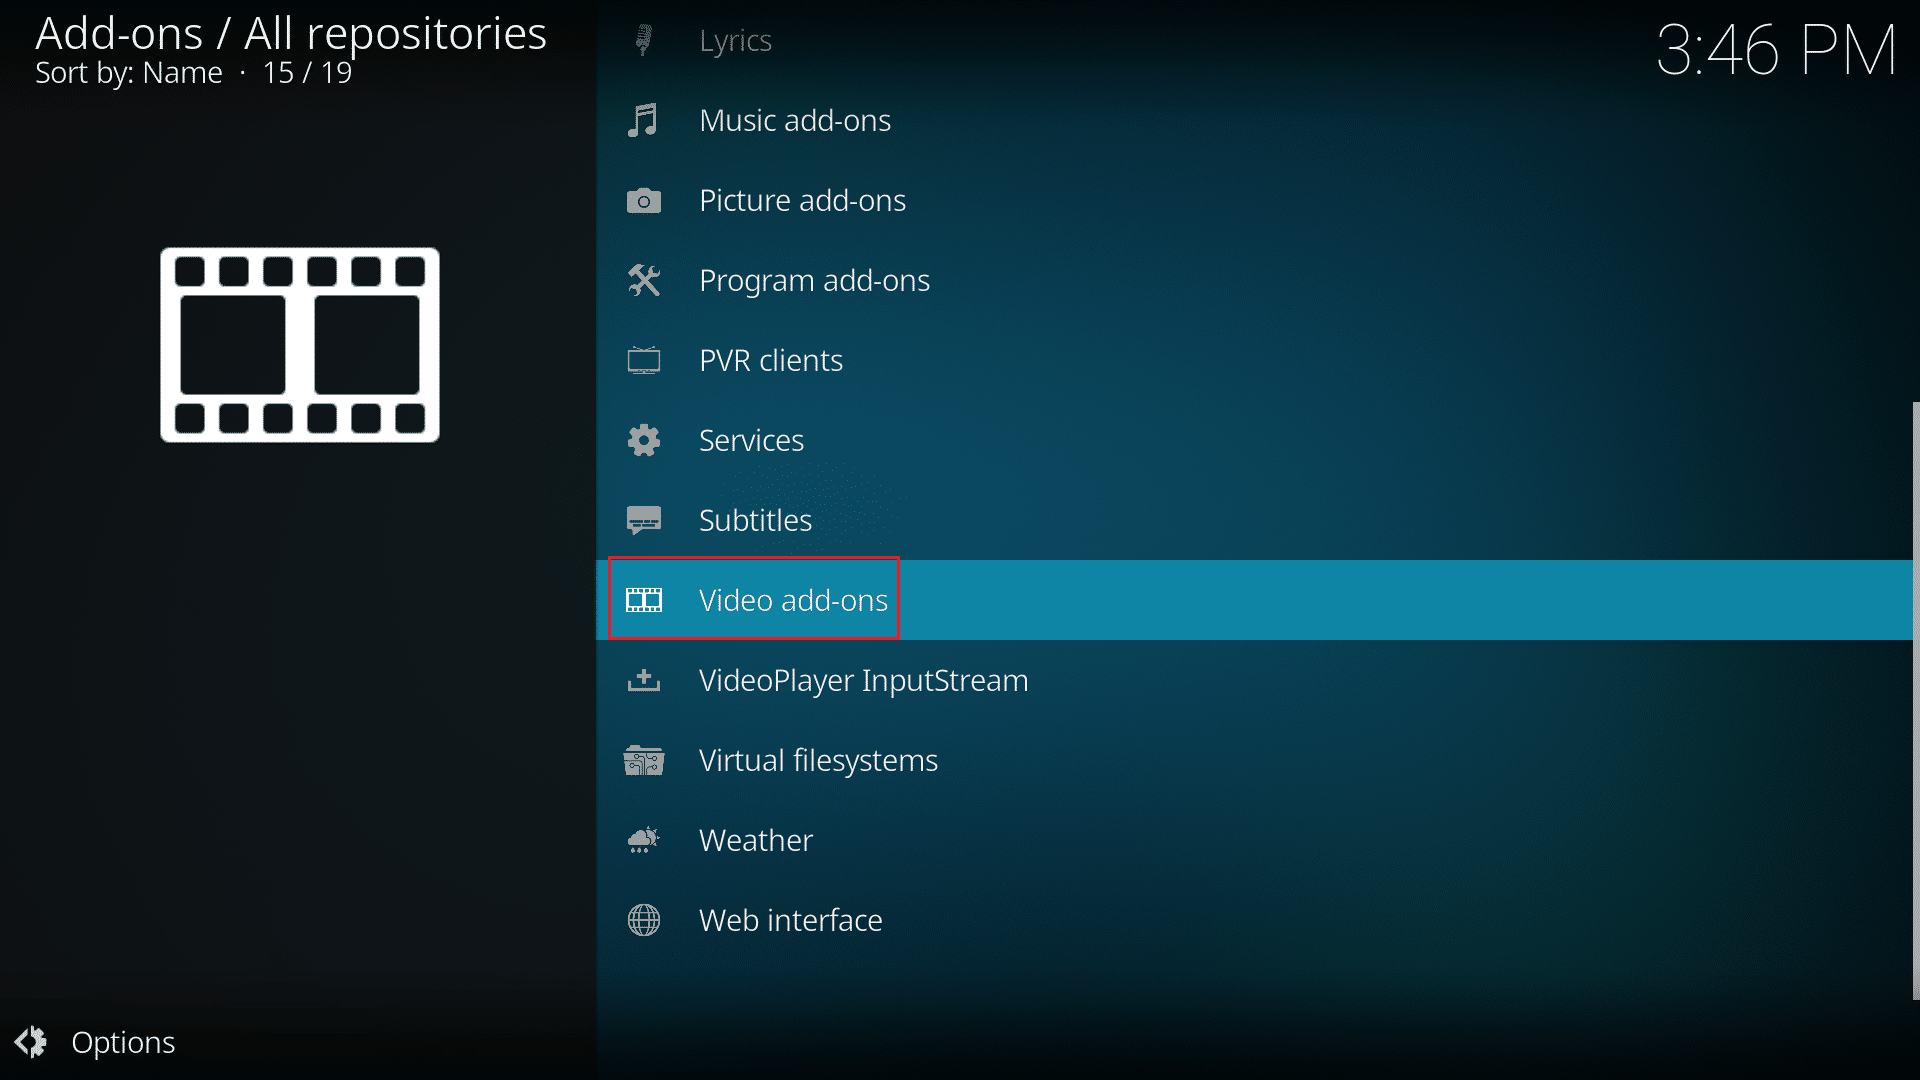Click the Options navigation icon
Image resolution: width=1920 pixels, height=1080 pixels.
(33, 1042)
